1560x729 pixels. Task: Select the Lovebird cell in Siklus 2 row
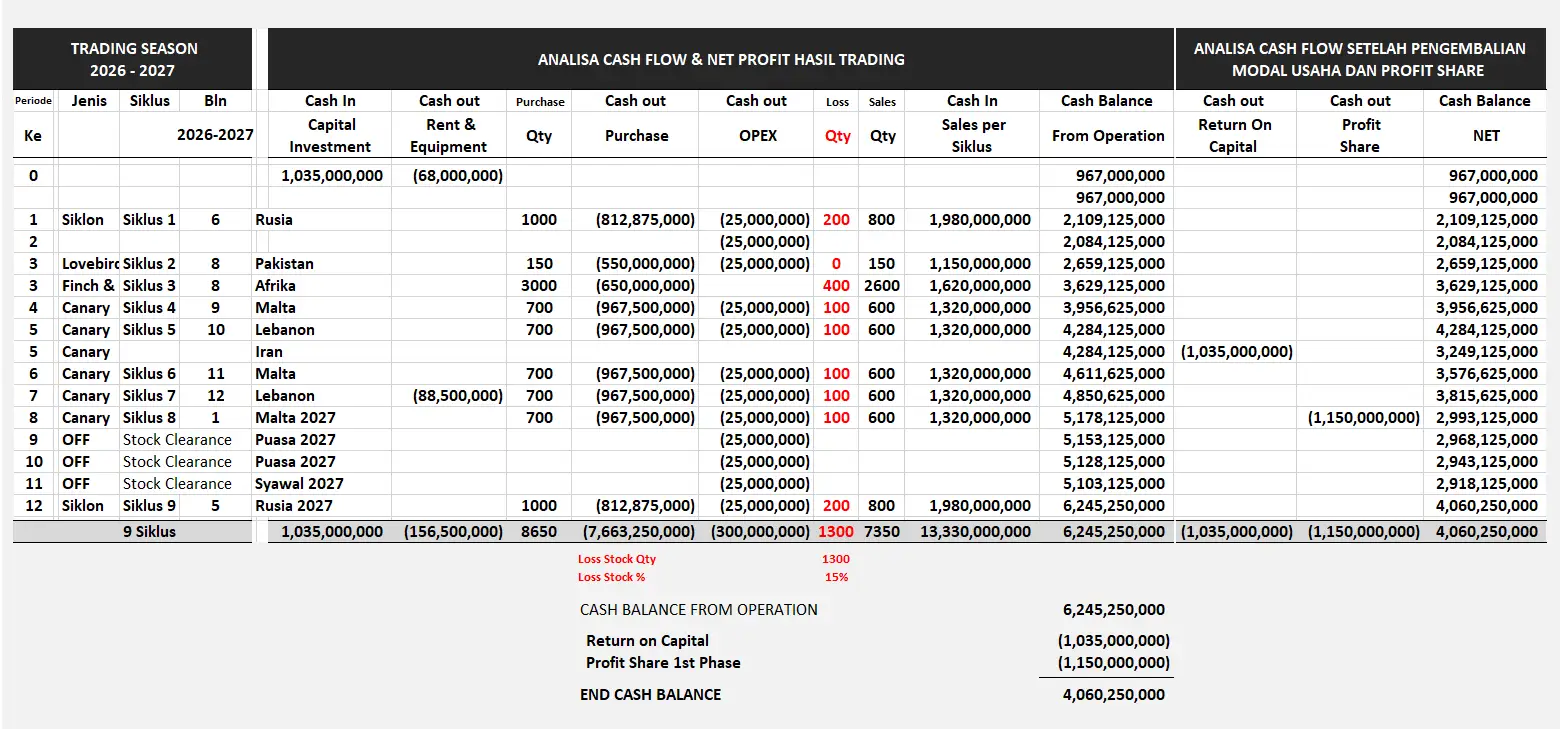click(90, 263)
